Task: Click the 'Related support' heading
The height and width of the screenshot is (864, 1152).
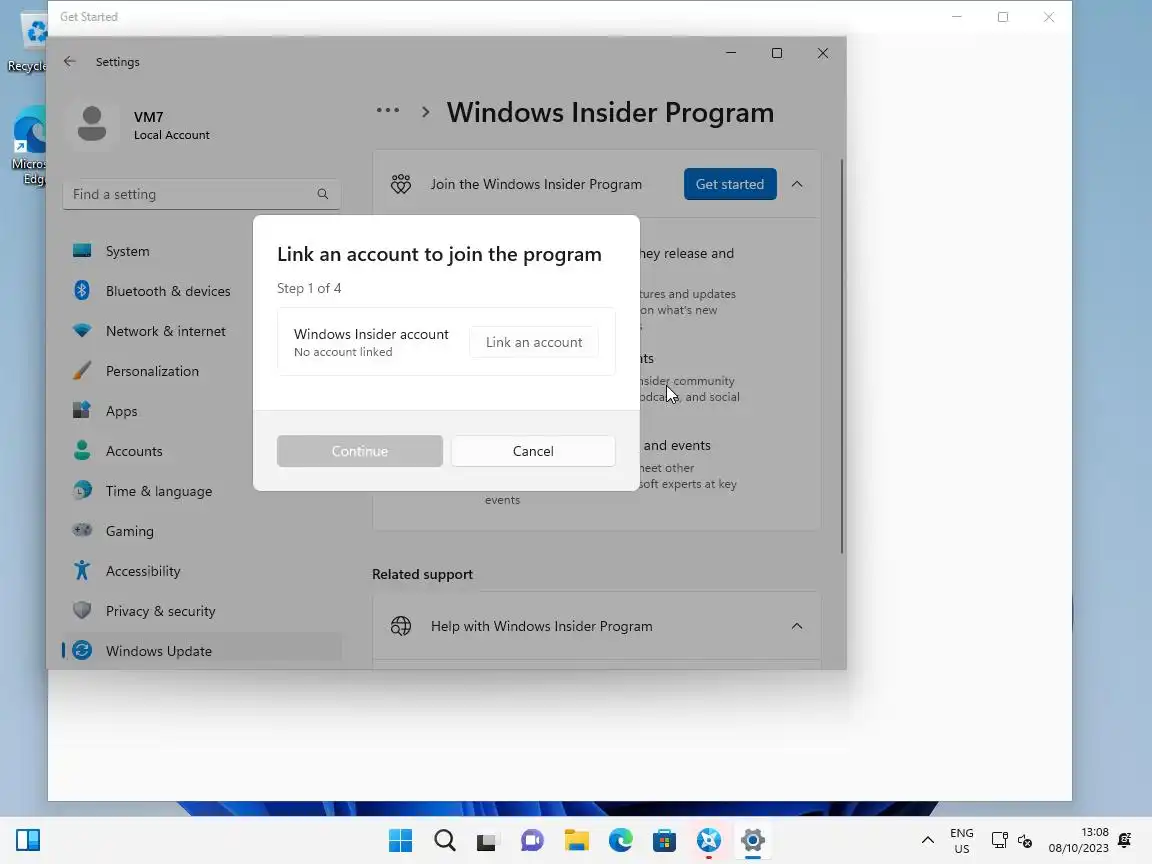Action: [x=422, y=575]
